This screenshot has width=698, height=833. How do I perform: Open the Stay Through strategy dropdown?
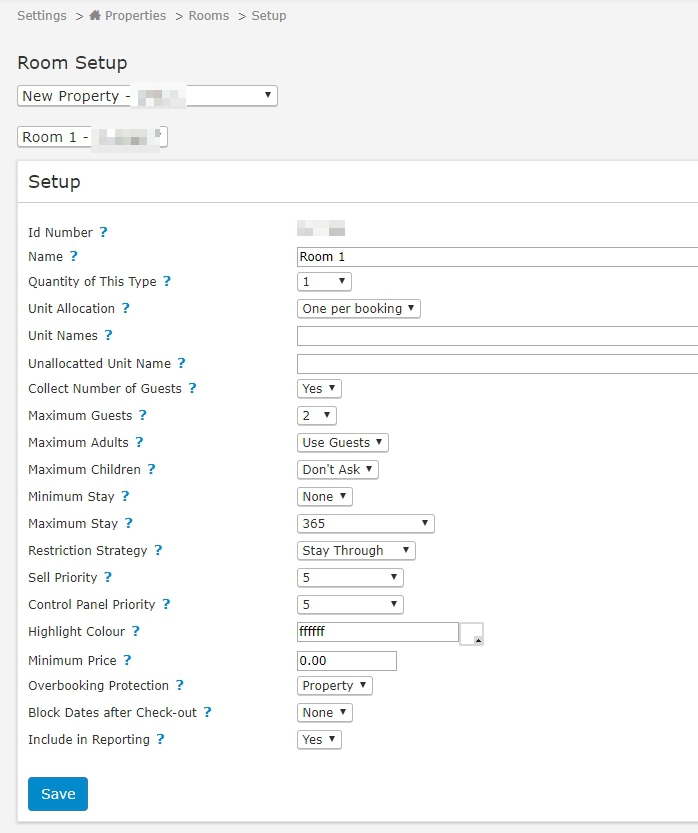(x=356, y=551)
